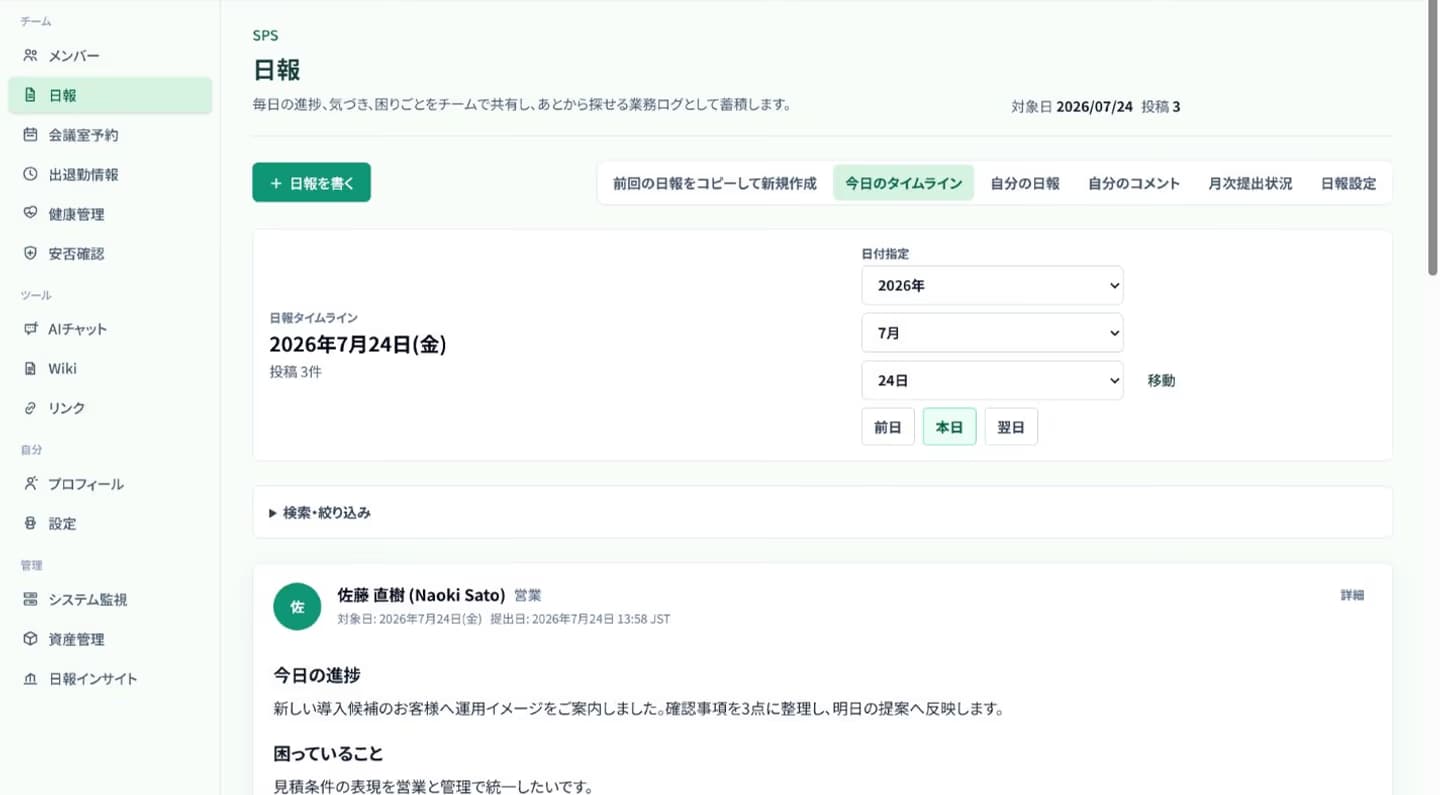Screen dimensions: 1440x795
Task: Click the 提出日 13:58 JST timestamp
Action: point(580,619)
